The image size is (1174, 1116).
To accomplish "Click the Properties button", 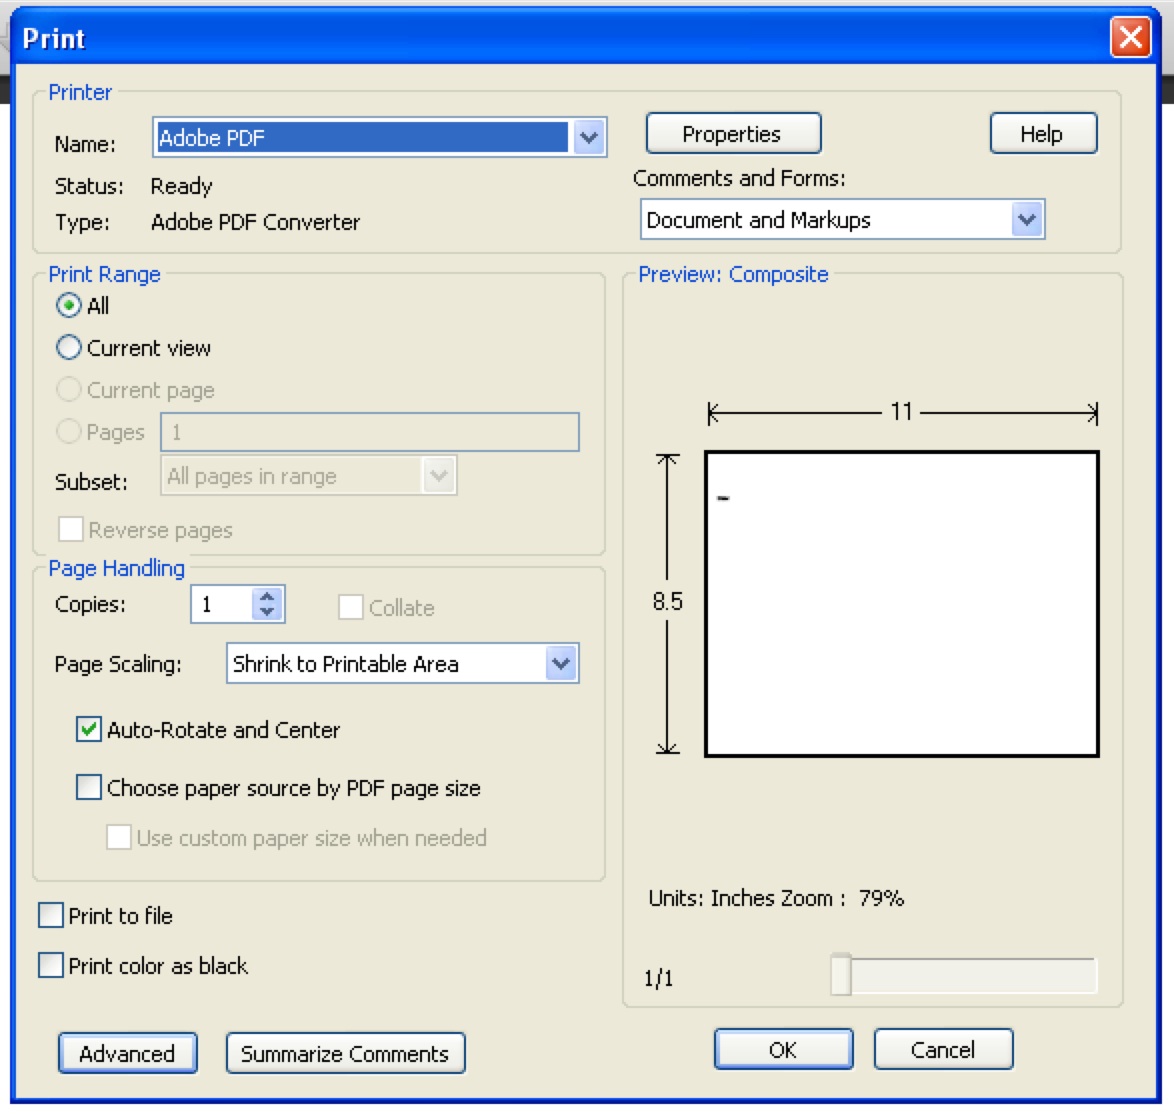I will [732, 134].
